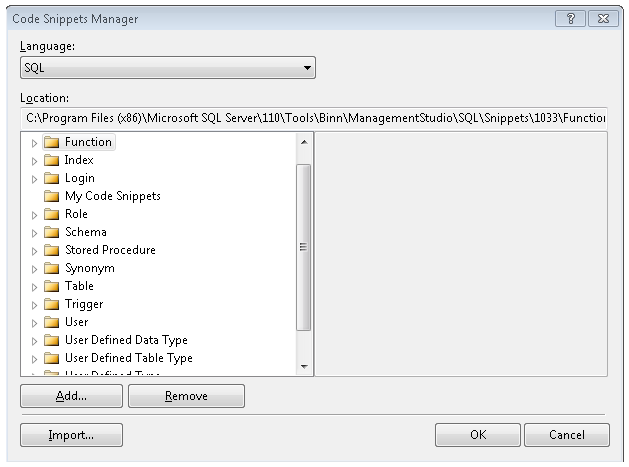Click the Help question mark button
Screen dimensions: 629x467
574,19
